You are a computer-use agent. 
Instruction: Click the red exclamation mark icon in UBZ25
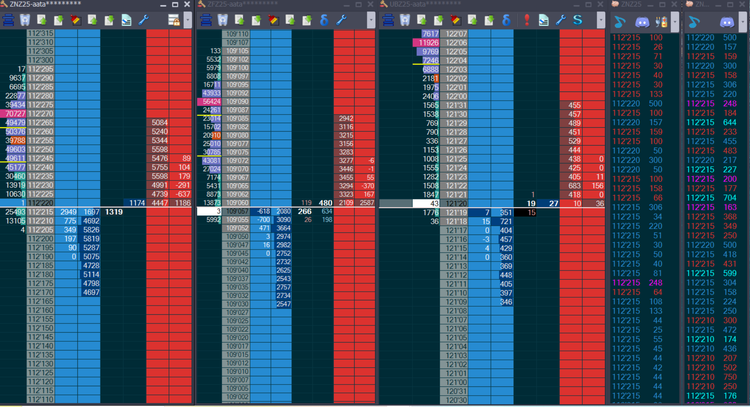point(527,20)
